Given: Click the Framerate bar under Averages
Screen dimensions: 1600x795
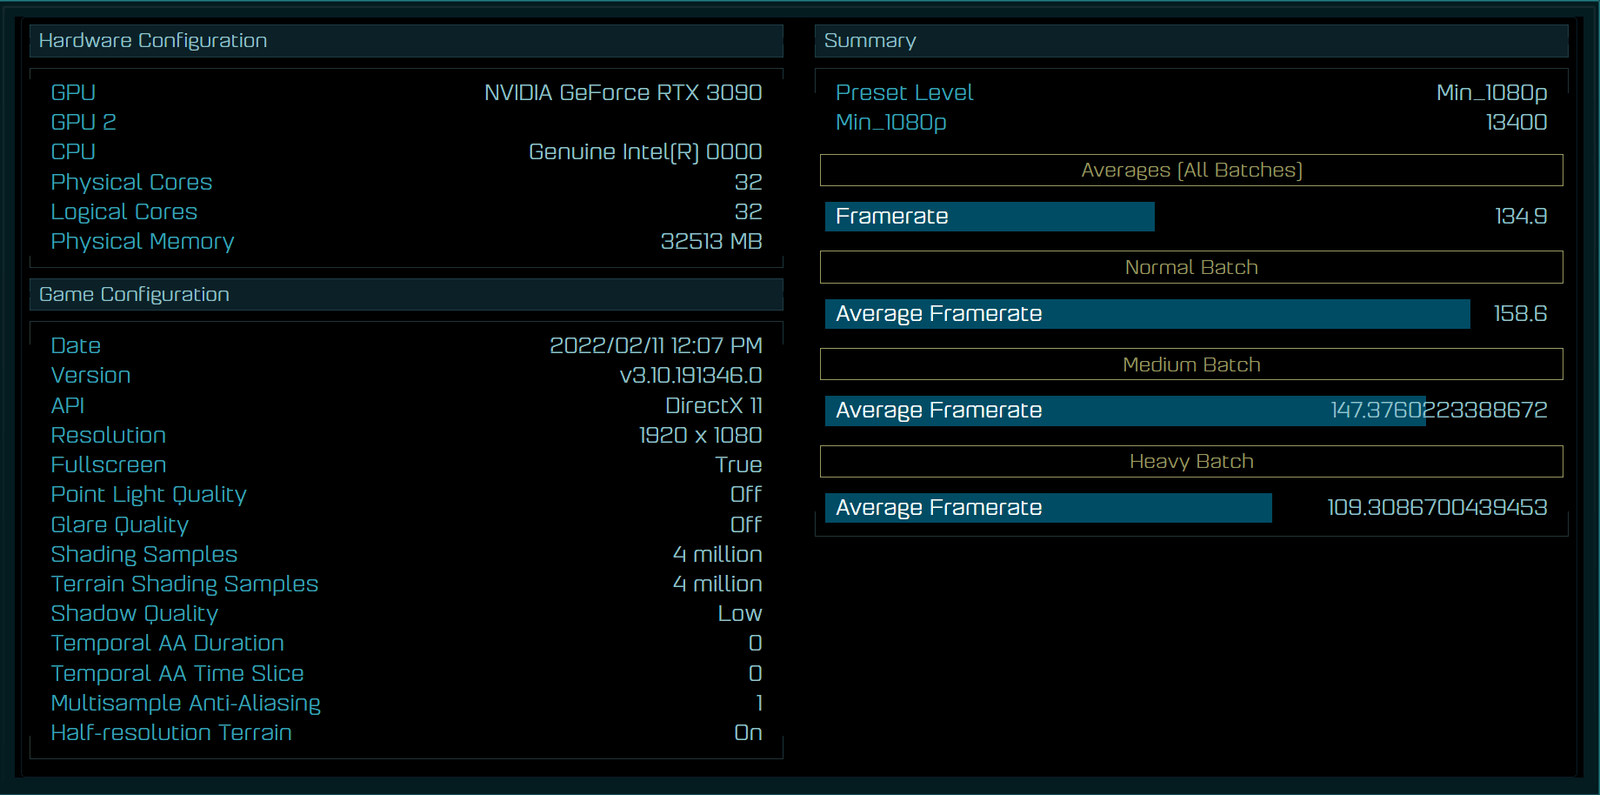Looking at the screenshot, I should 989,217.
